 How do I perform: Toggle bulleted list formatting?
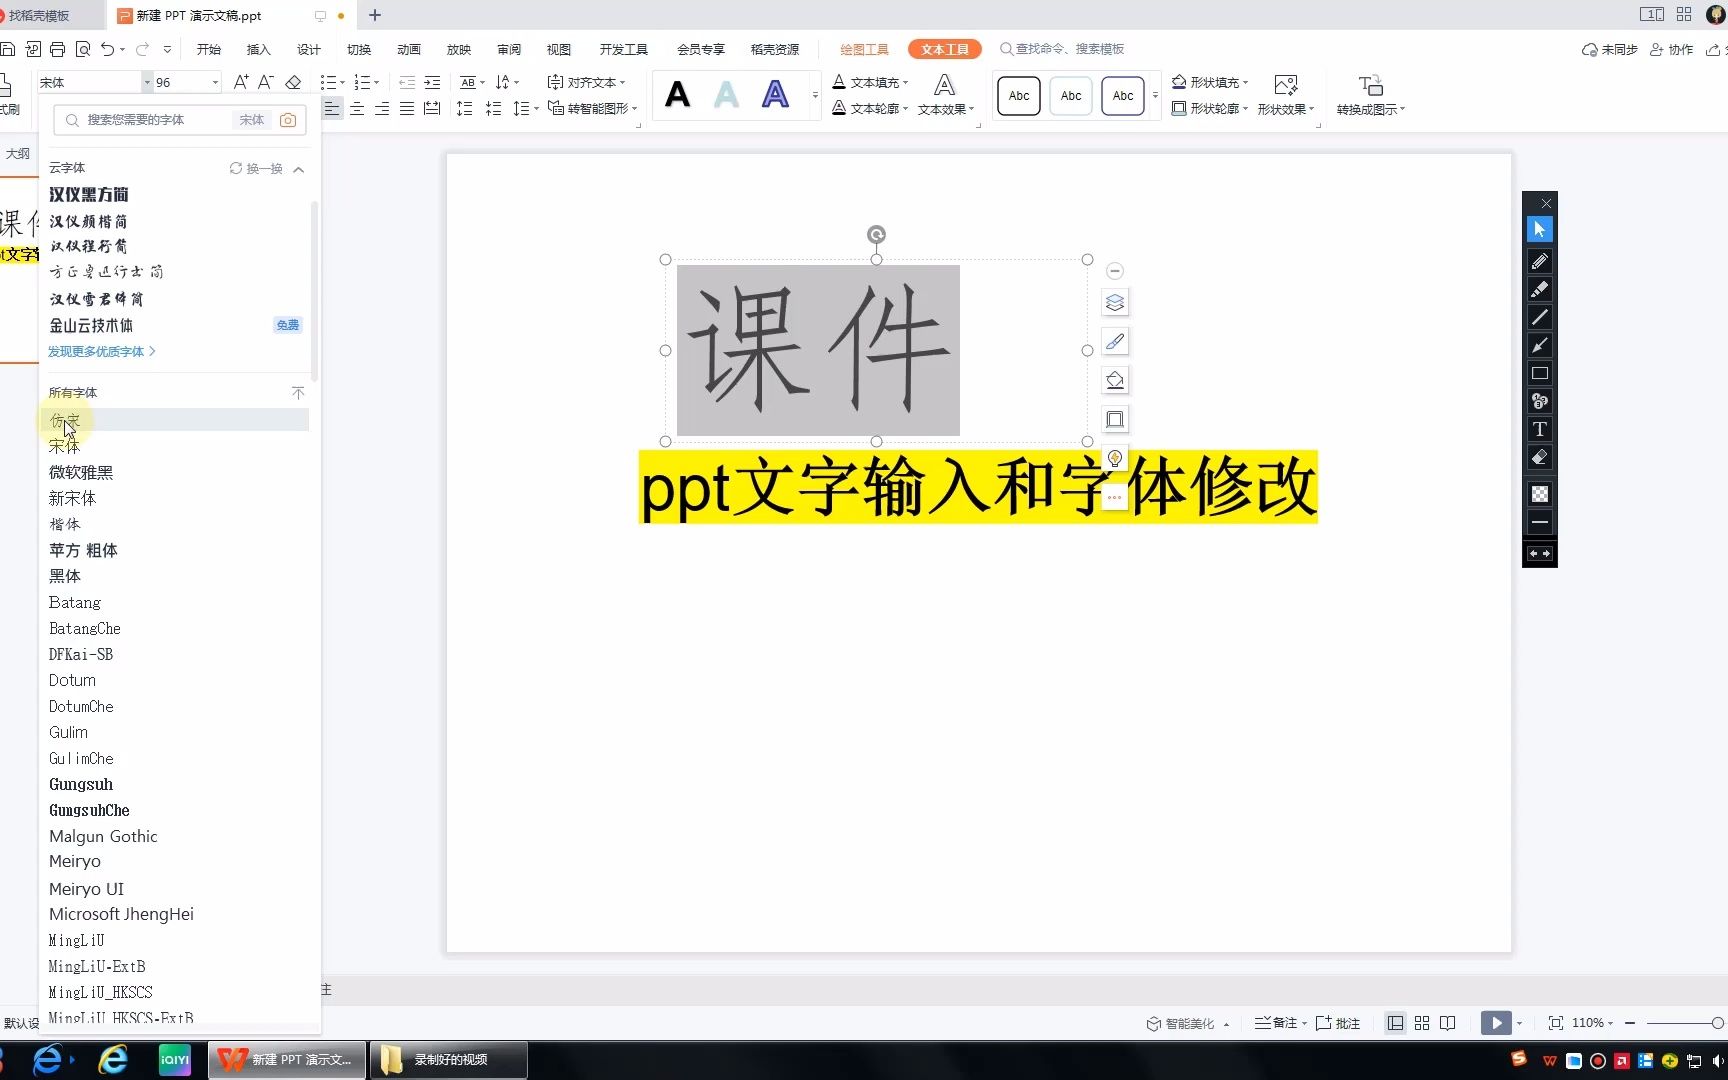point(330,82)
